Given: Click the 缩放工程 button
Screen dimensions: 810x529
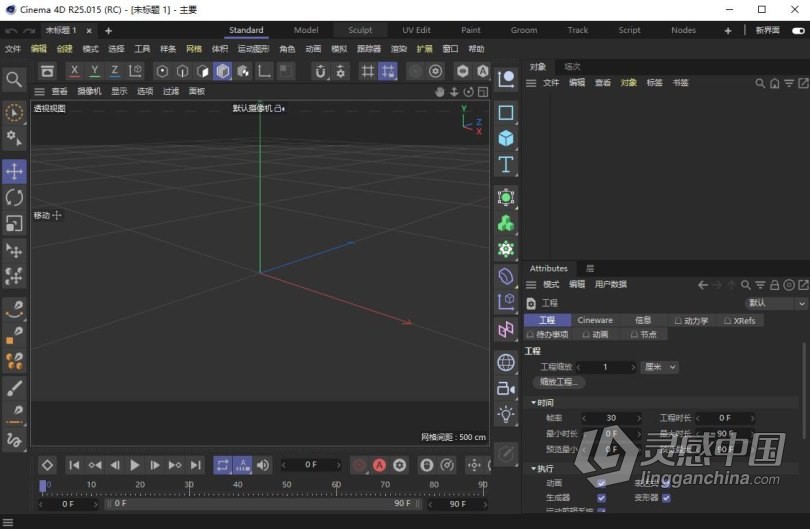Looking at the screenshot, I should tap(558, 382).
